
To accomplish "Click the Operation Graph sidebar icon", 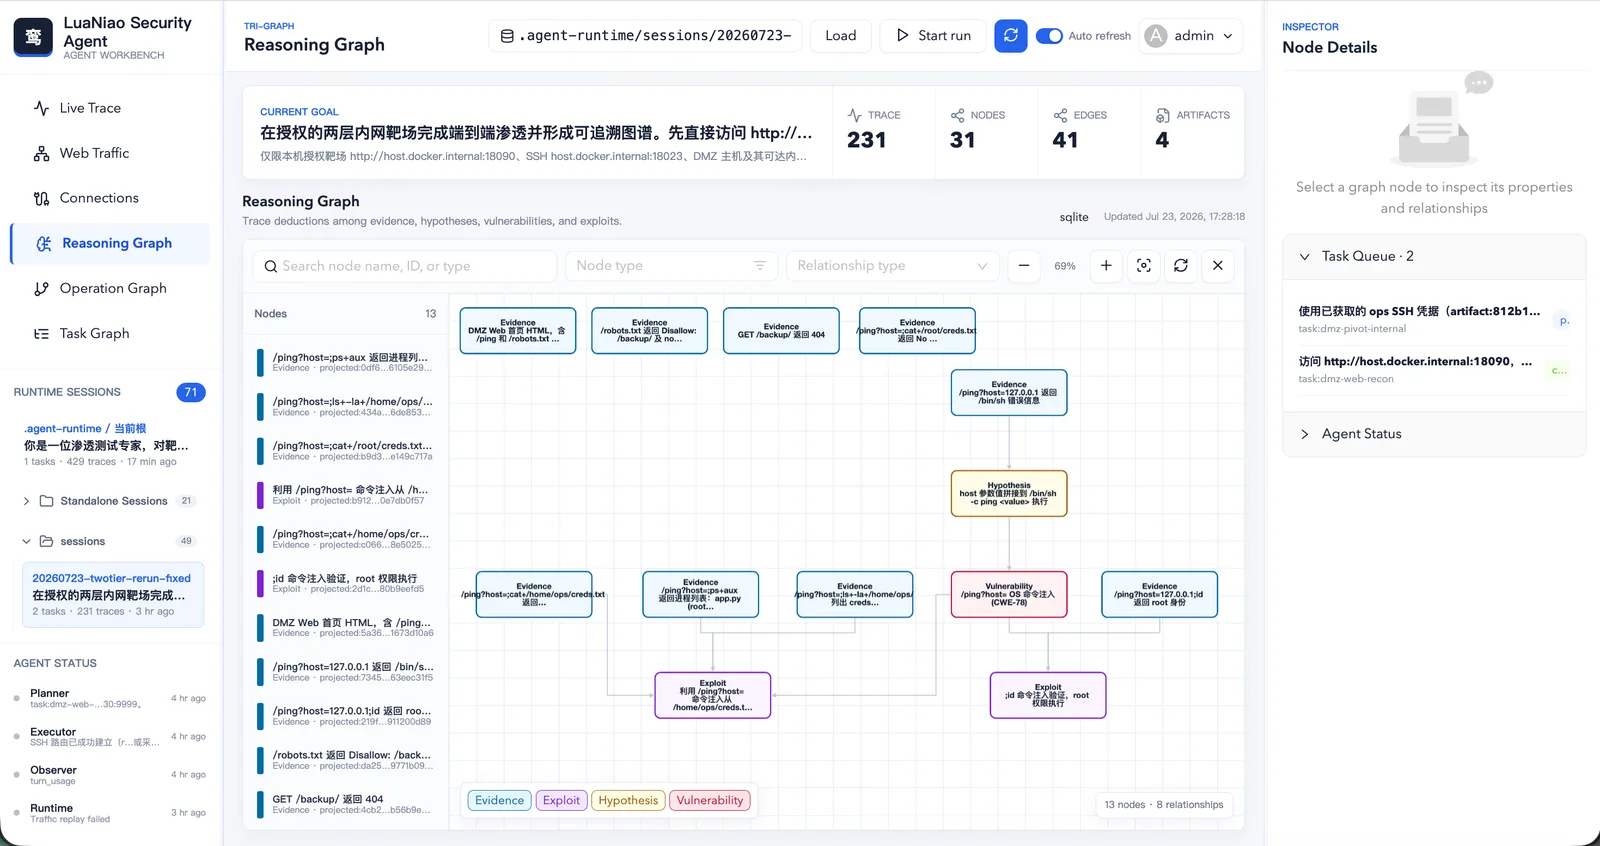I will (41, 288).
